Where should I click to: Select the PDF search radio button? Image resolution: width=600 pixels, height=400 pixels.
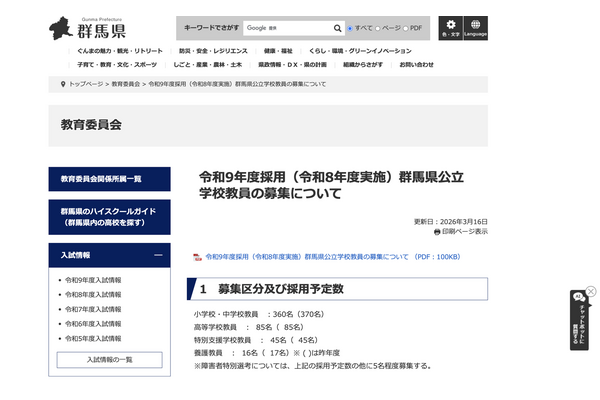[x=406, y=28]
